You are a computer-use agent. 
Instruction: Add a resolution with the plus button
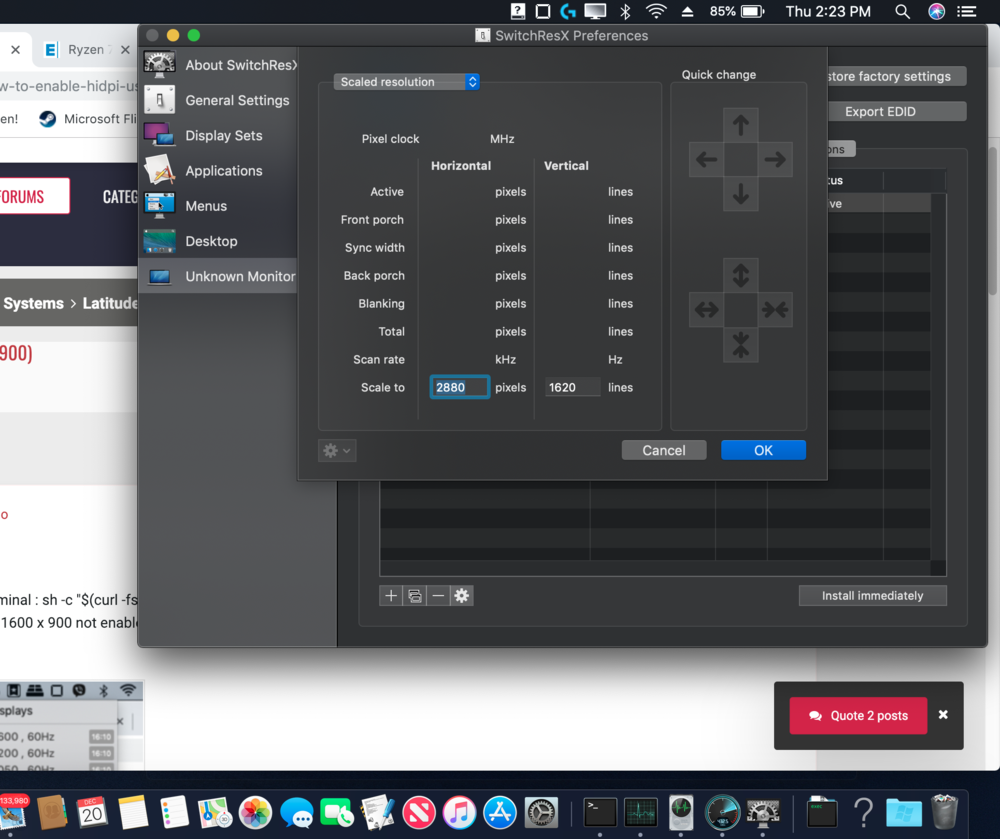[x=391, y=596]
